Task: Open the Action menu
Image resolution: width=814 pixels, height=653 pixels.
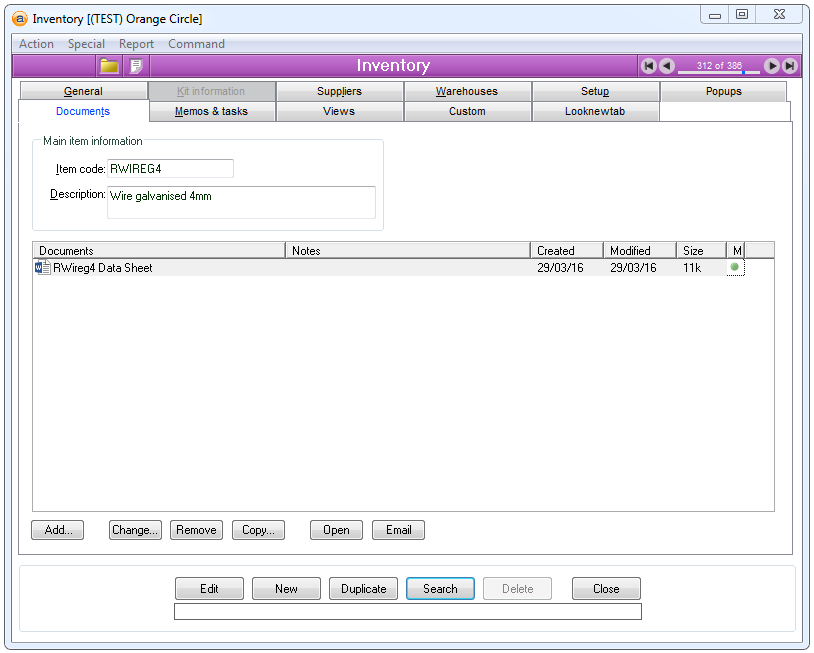Action: coord(37,44)
